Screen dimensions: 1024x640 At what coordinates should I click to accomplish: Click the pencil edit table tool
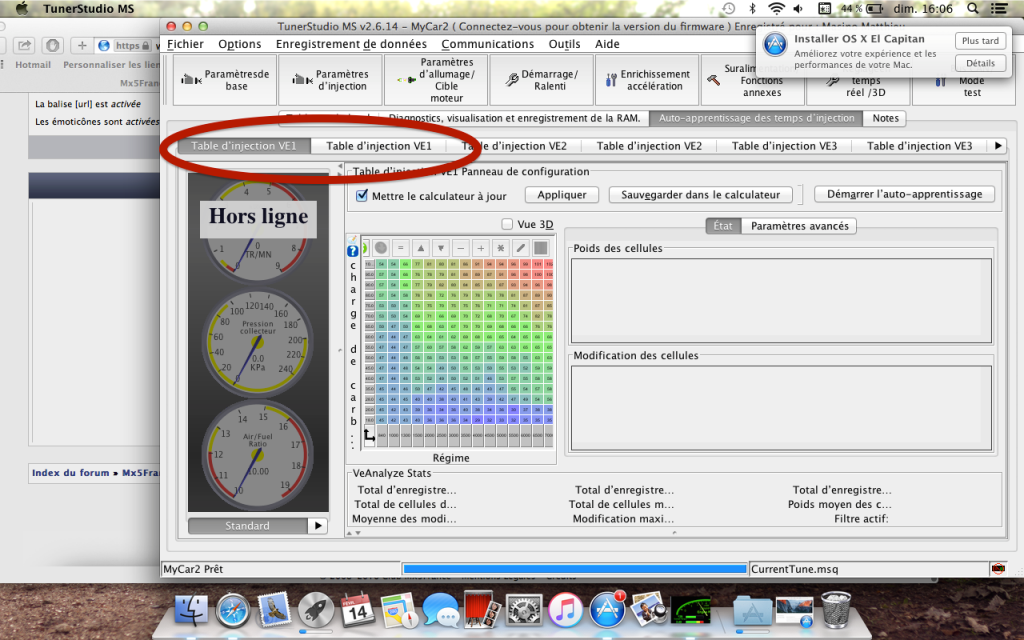[x=520, y=248]
